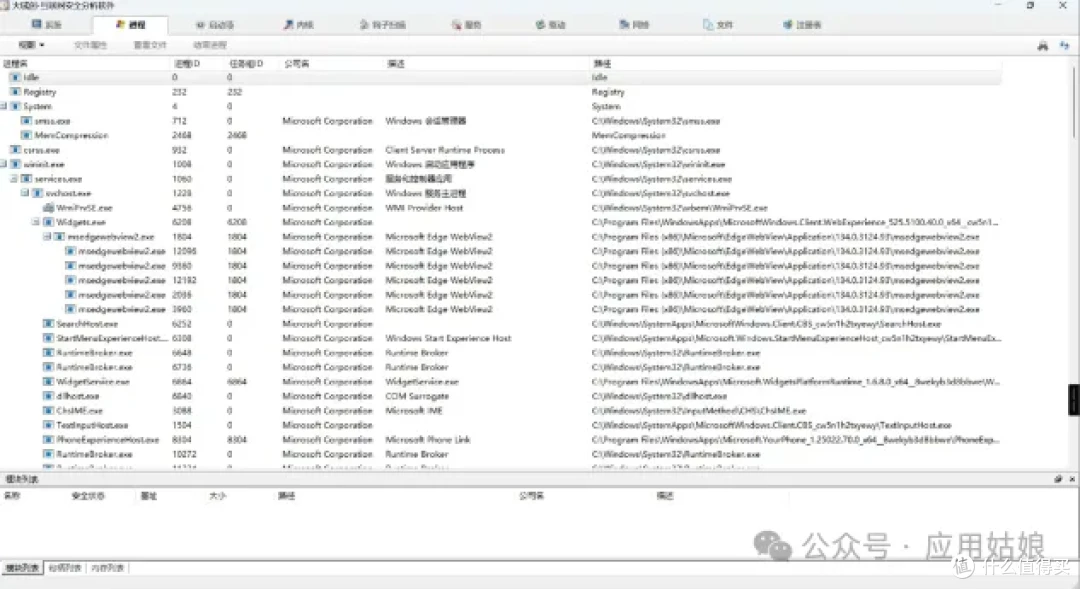Click the csrss.exe process icon
1080x589 pixels.
pyautogui.click(x=15, y=149)
